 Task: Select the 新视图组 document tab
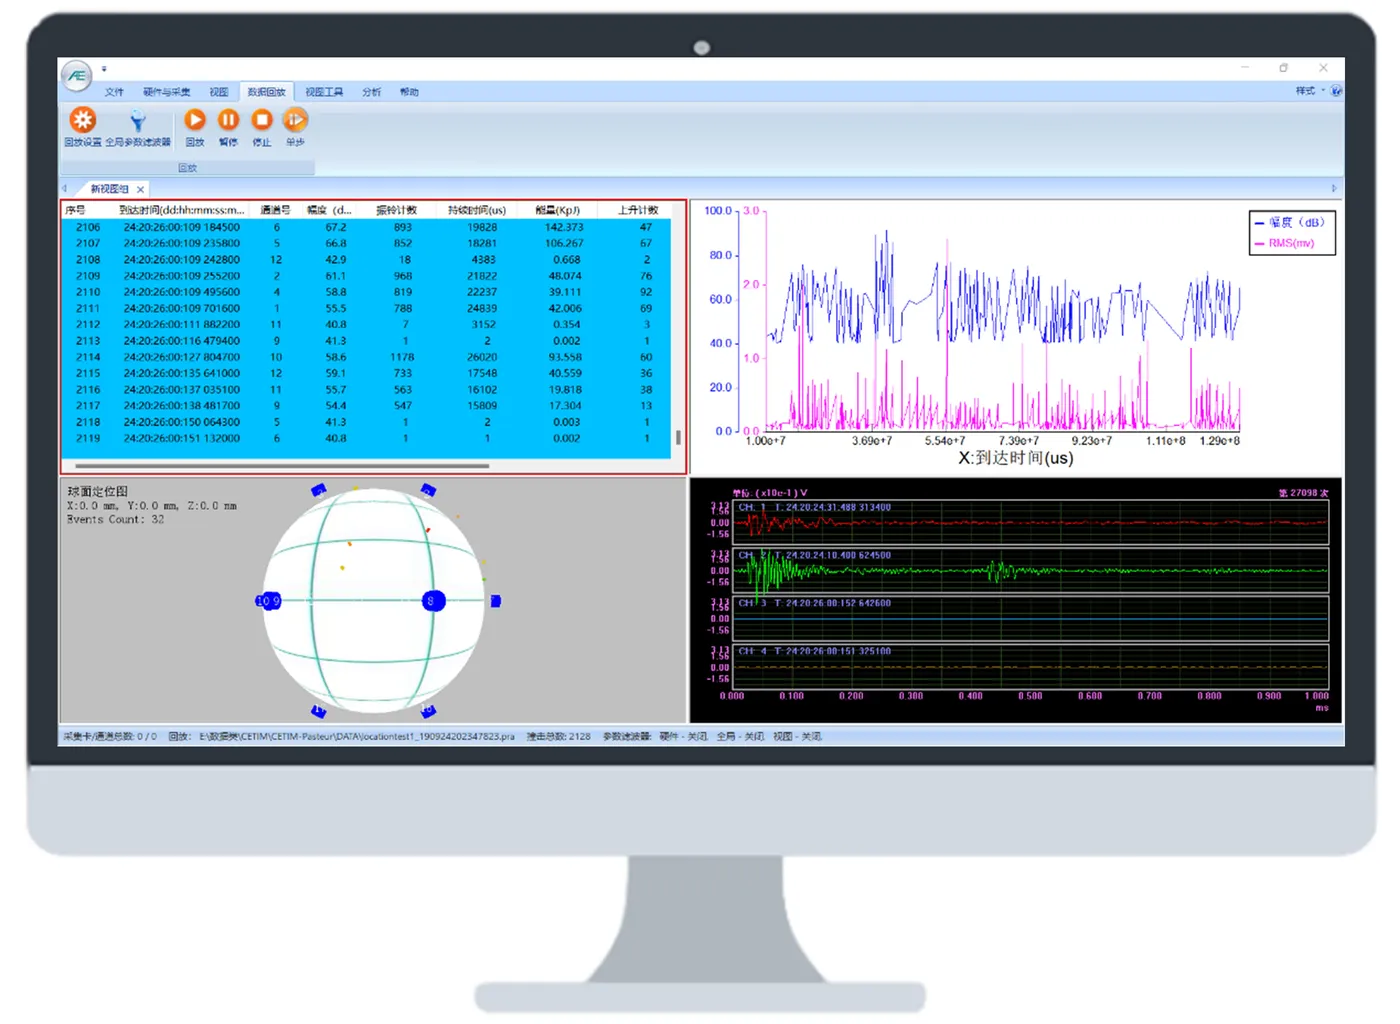point(110,189)
